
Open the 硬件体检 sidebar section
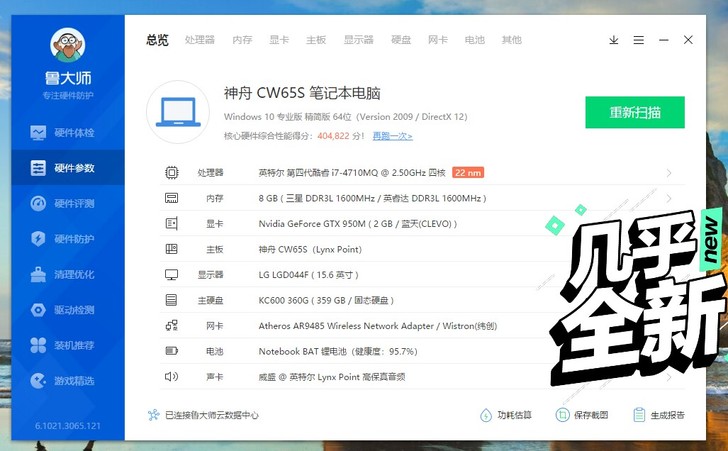coord(68,133)
